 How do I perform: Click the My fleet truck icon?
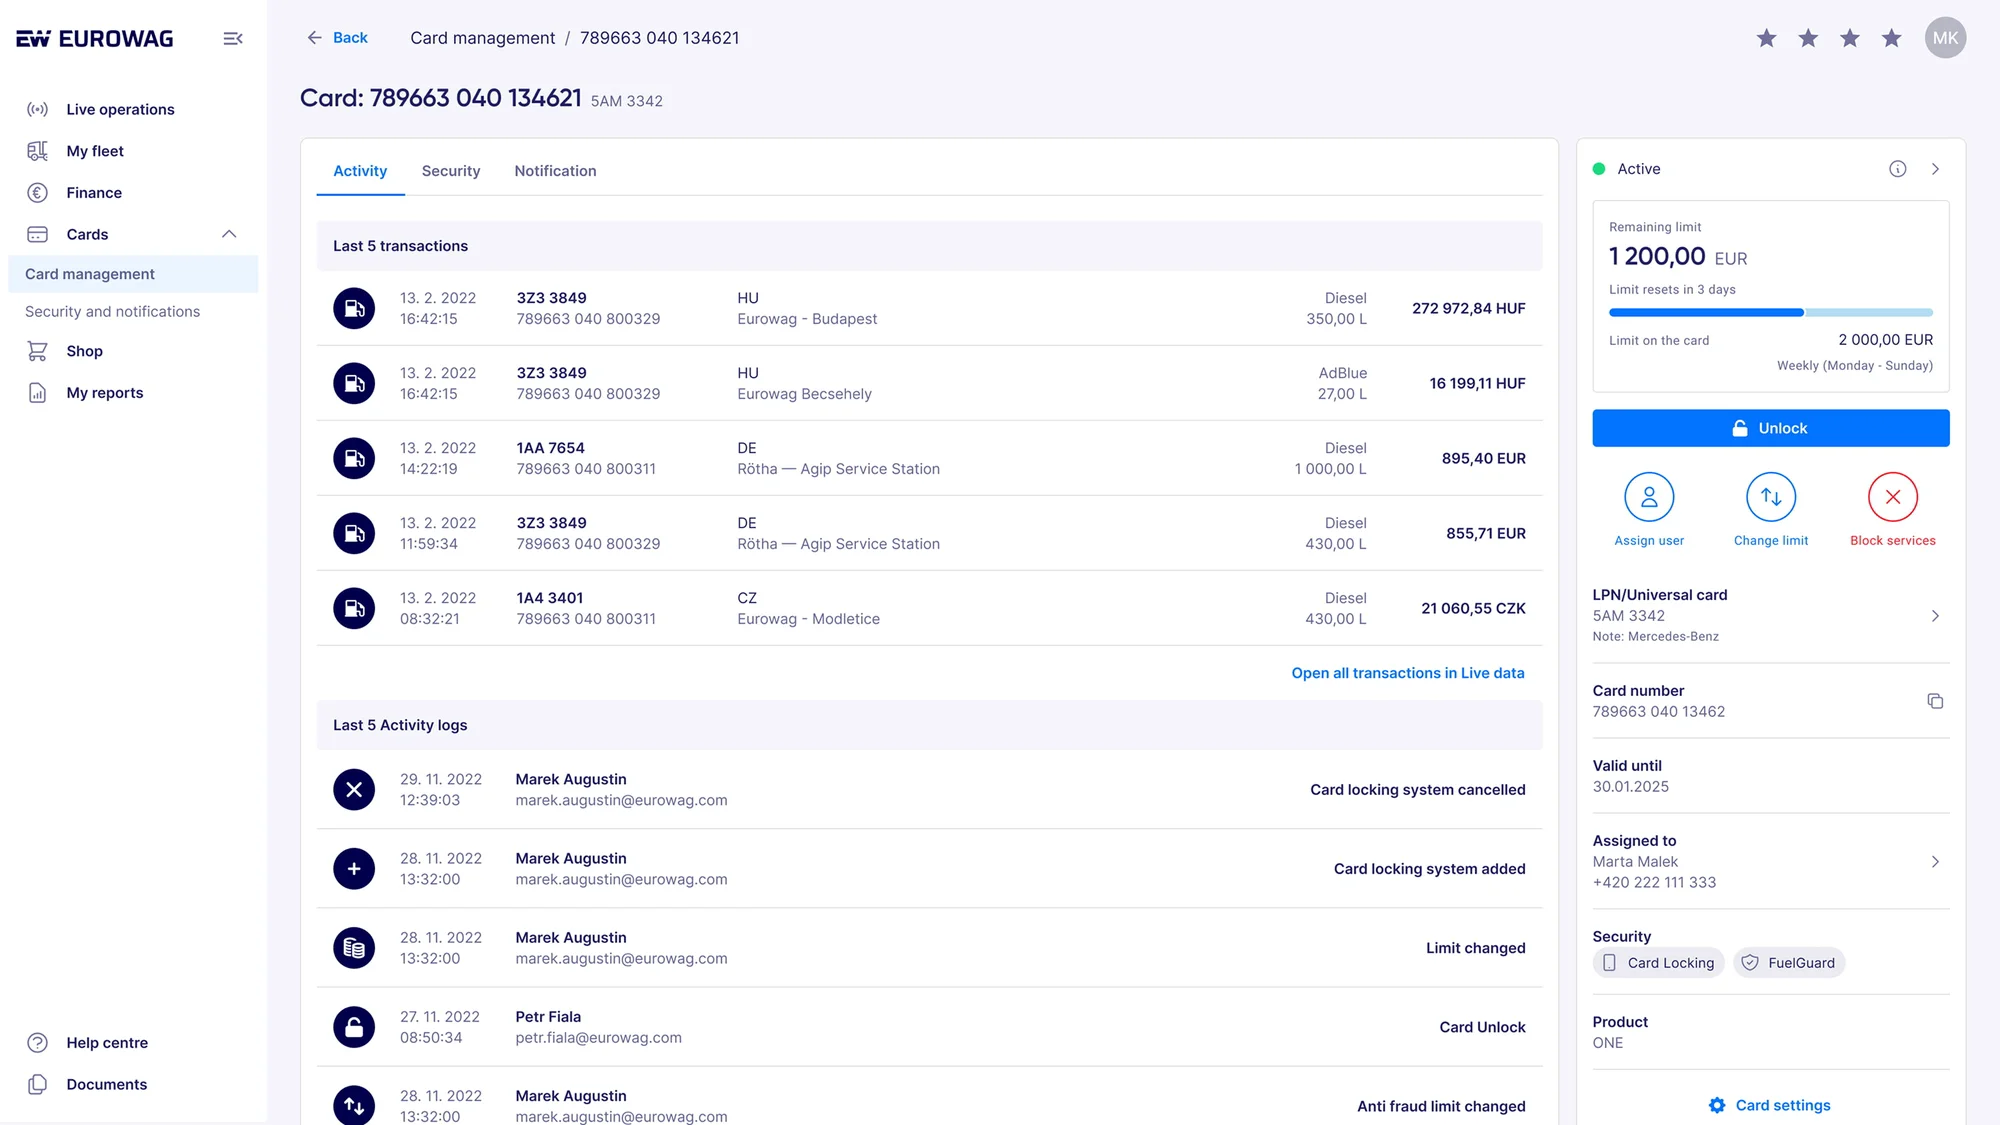(37, 151)
